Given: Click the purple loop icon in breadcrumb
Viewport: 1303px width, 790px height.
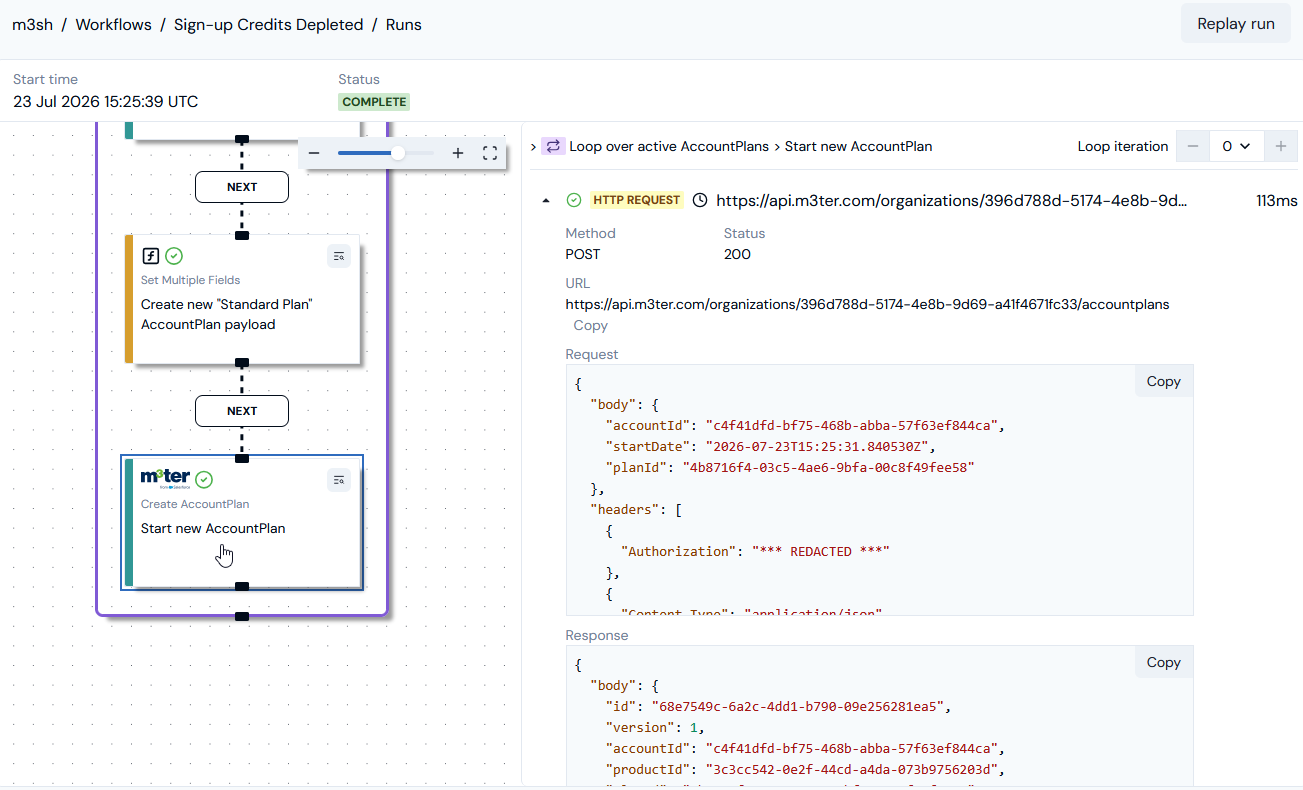Looking at the screenshot, I should click(x=553, y=146).
